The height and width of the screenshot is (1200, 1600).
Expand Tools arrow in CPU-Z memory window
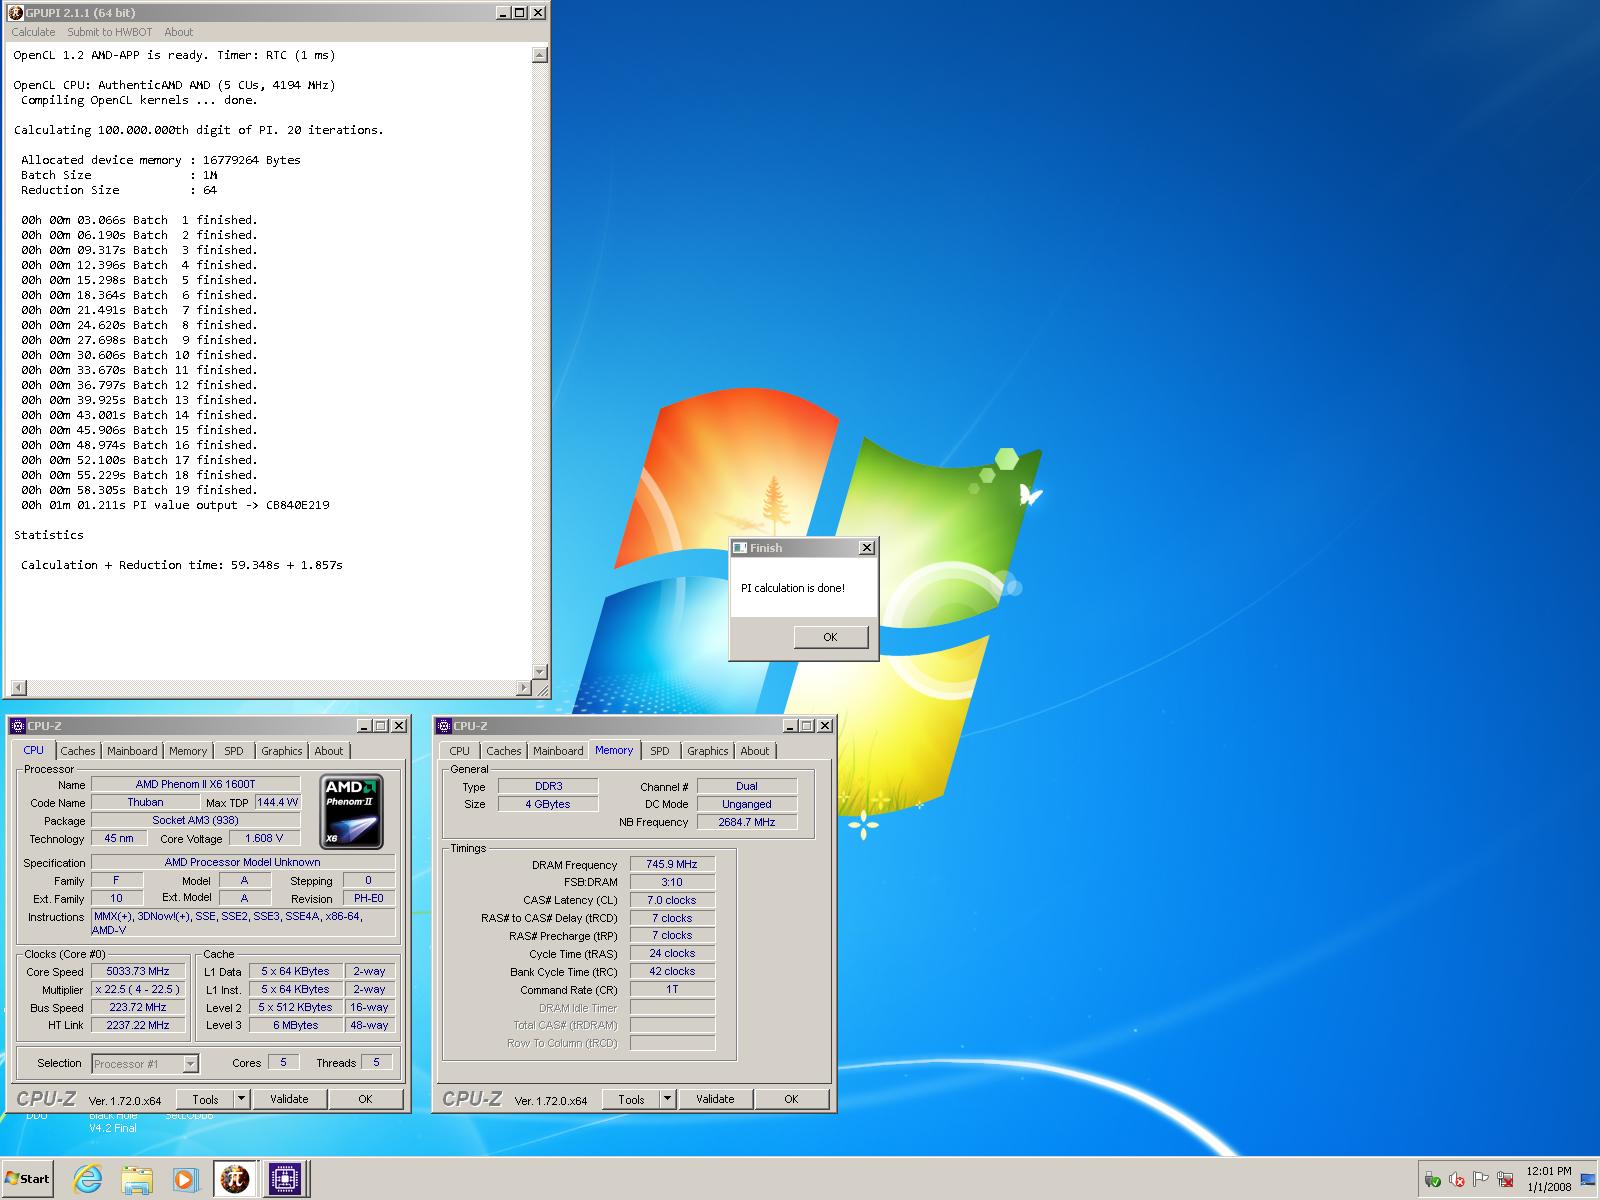tap(667, 1099)
